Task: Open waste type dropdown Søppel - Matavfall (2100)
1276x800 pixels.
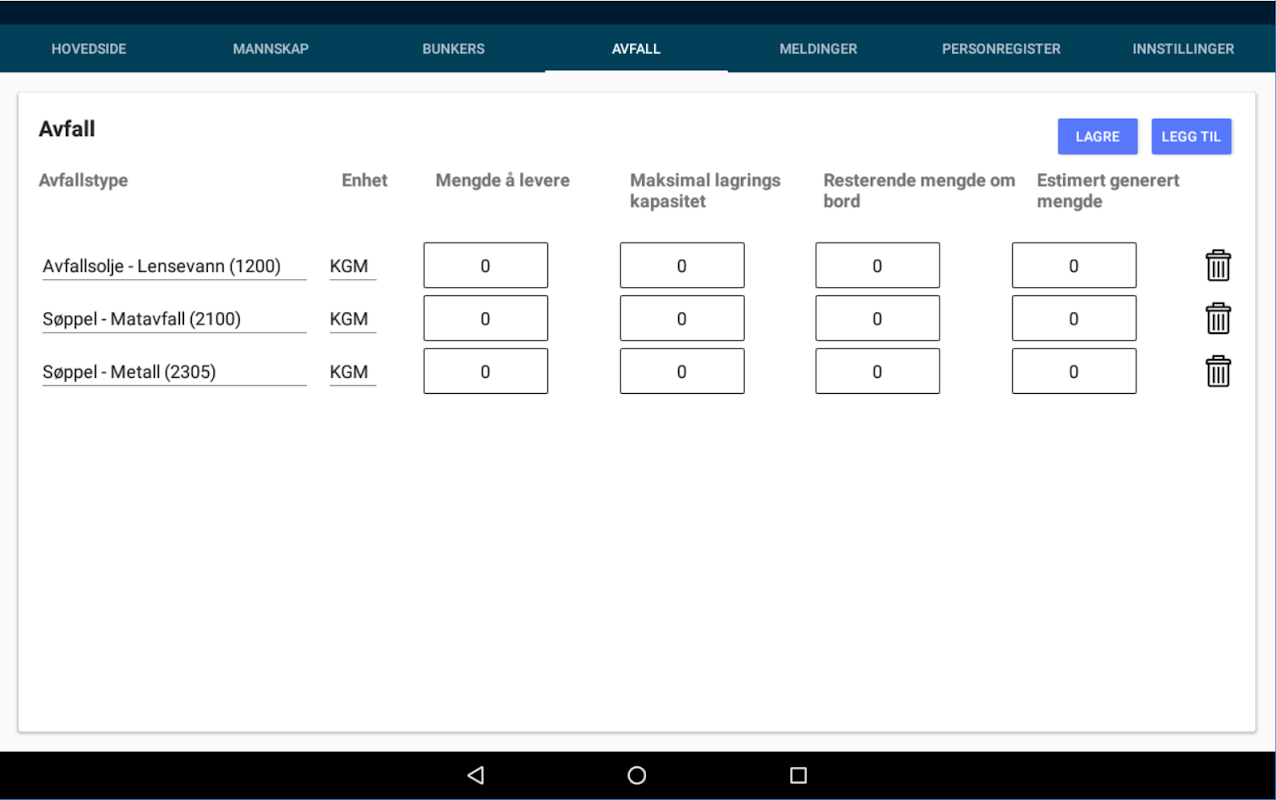Action: pos(174,320)
